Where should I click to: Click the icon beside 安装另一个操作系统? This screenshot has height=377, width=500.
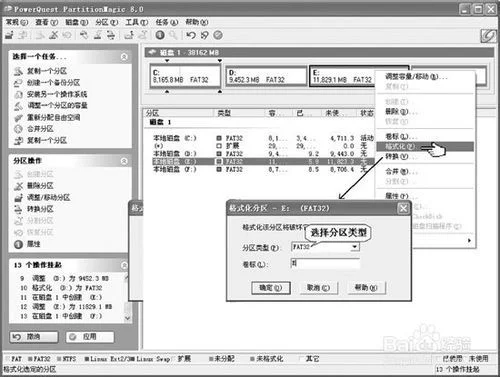18,94
